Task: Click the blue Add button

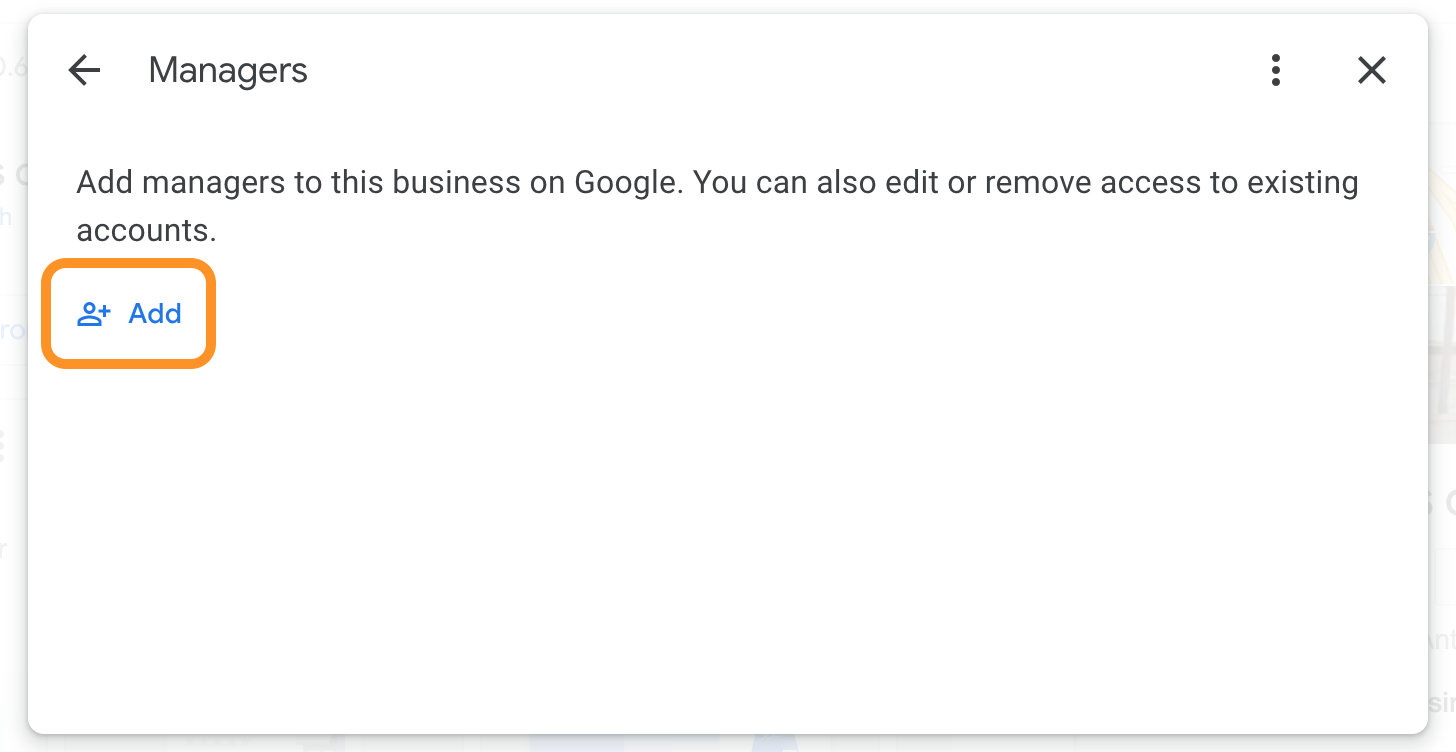Action: [x=129, y=314]
